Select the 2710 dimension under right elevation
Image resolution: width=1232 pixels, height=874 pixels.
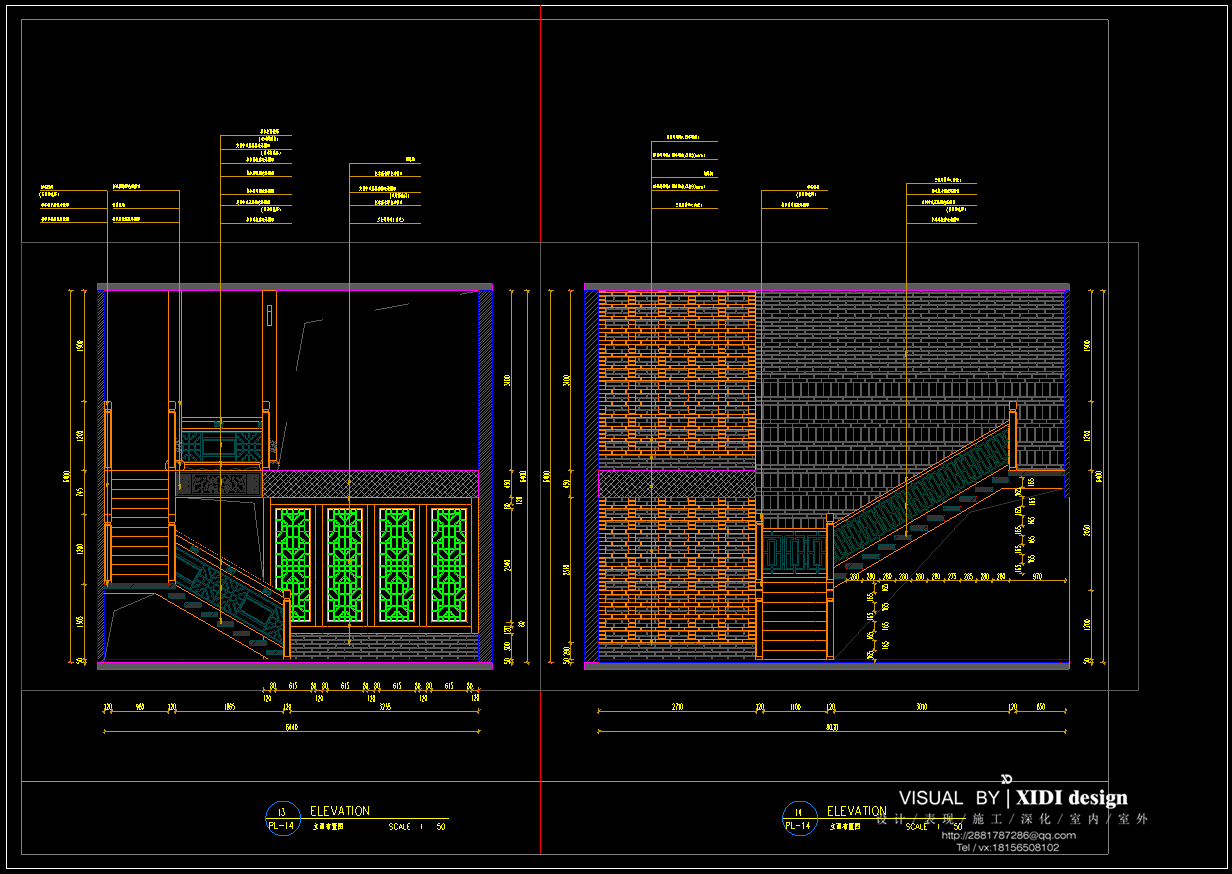677,707
